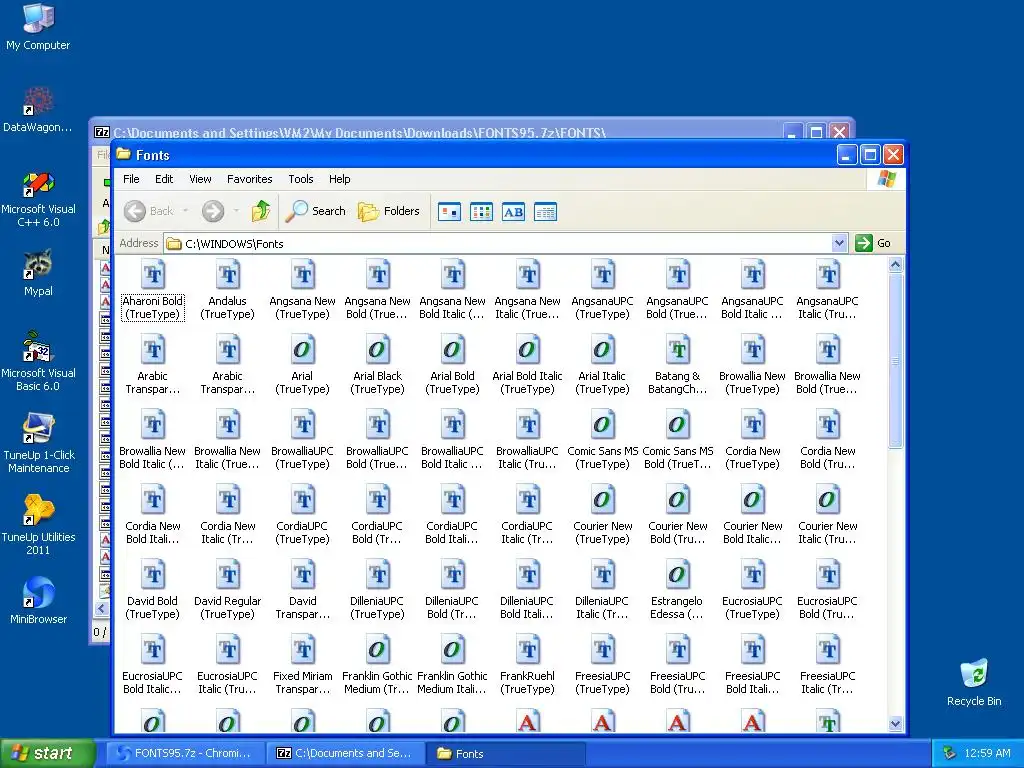Click the scroll down arrow of font list
Image resolution: width=1024 pixels, height=768 pixels.
click(895, 724)
